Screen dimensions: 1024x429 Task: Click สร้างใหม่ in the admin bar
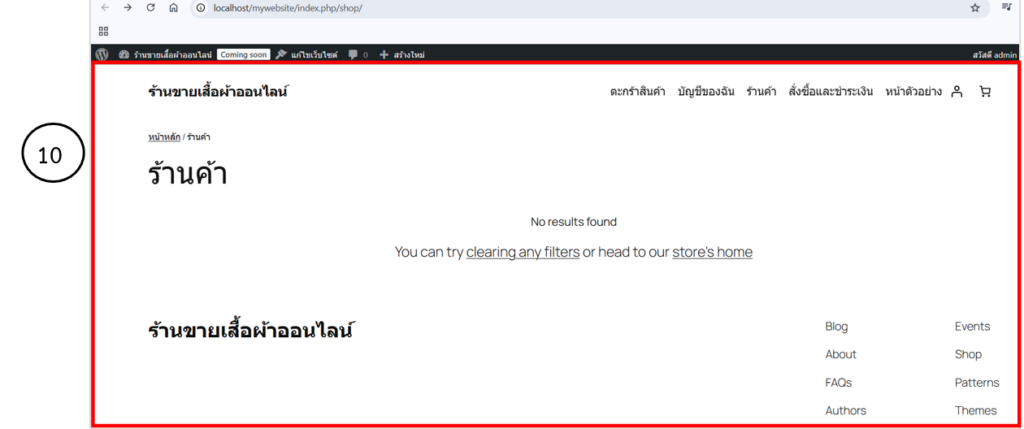point(402,54)
